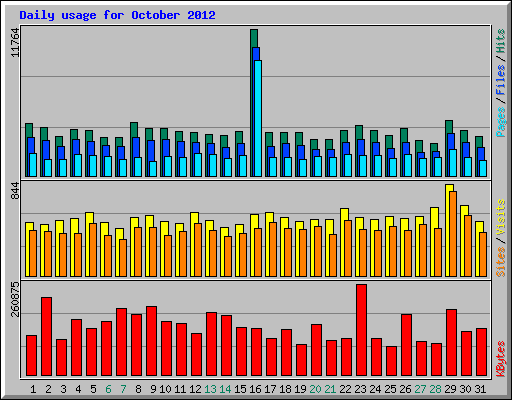Image resolution: width=512 pixels, height=400 pixels.
Task: Click the Hits legend label
Action: pos(501,41)
